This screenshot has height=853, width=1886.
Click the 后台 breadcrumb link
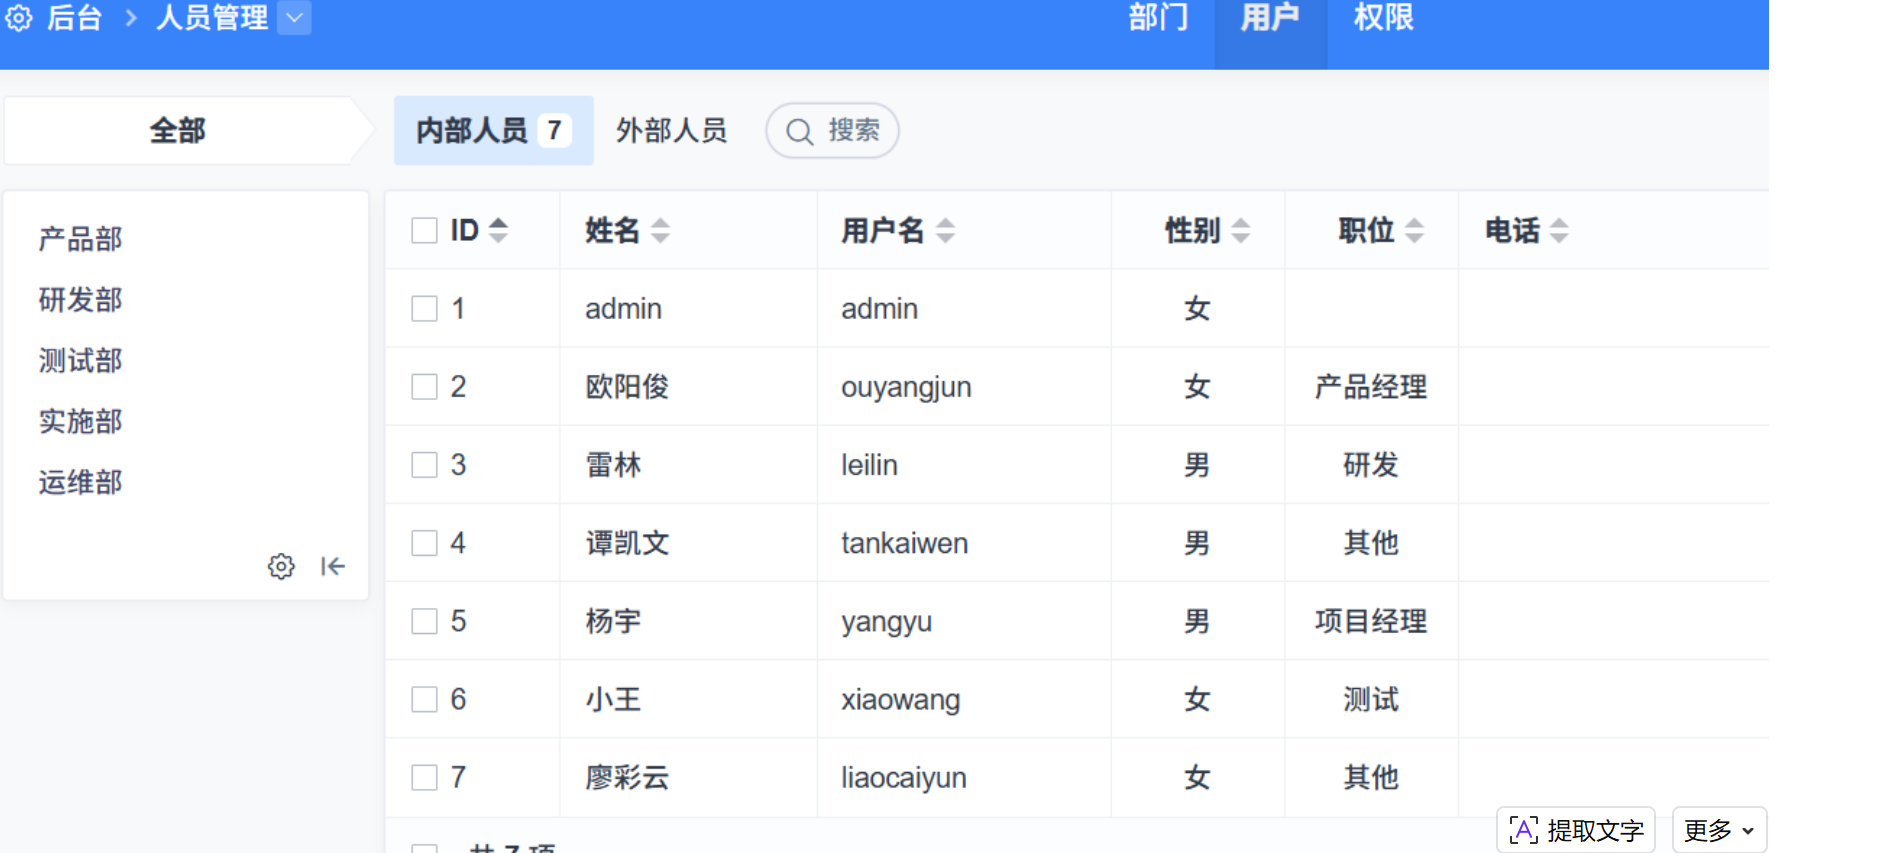[74, 17]
